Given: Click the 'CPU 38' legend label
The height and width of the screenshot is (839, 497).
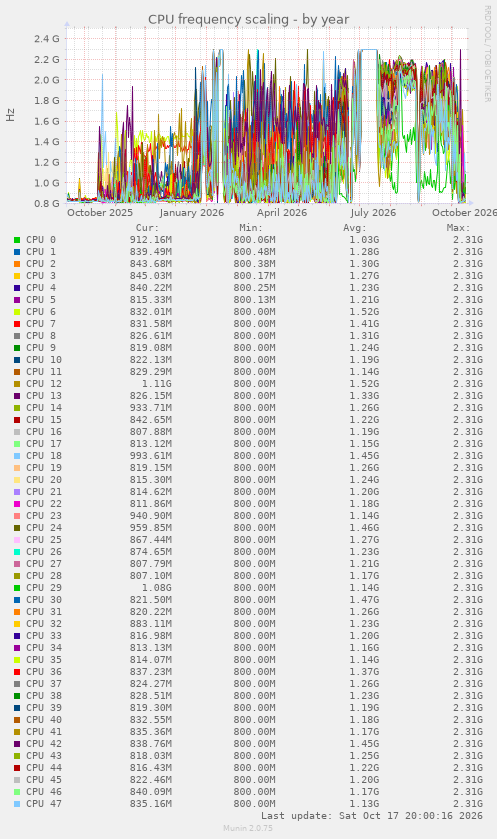Looking at the screenshot, I should (44, 695).
